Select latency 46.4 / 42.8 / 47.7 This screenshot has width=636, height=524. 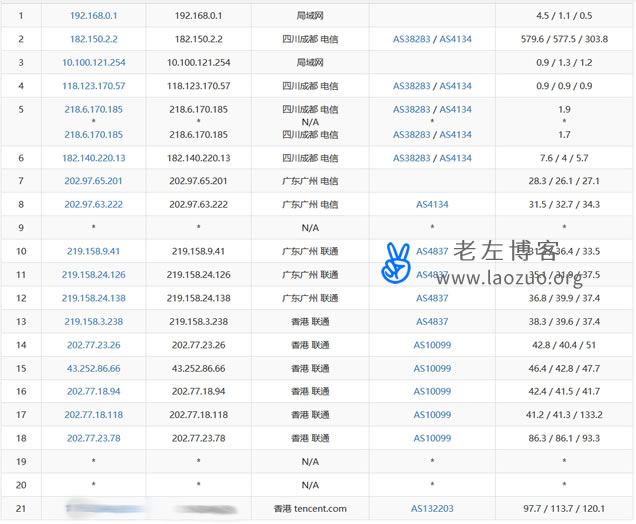click(x=564, y=369)
